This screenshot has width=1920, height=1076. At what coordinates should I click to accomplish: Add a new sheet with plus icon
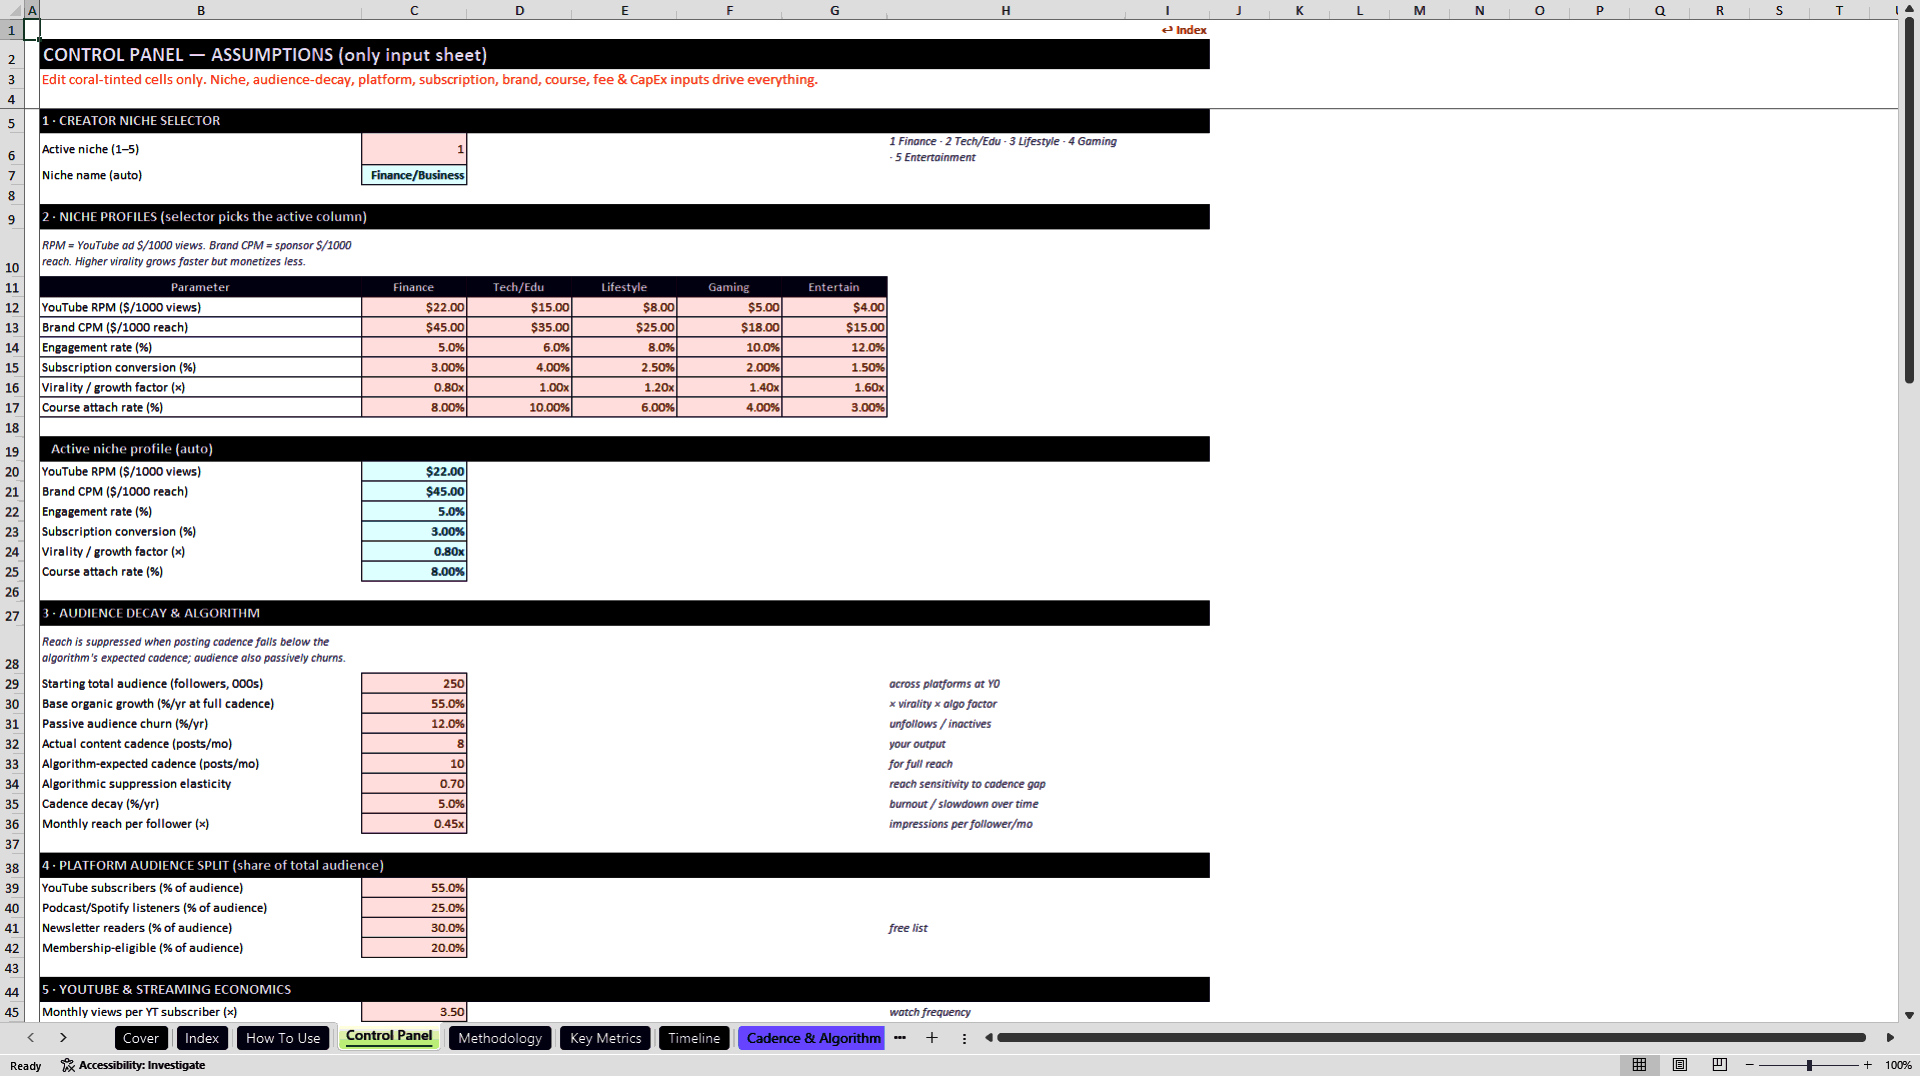click(x=932, y=1038)
